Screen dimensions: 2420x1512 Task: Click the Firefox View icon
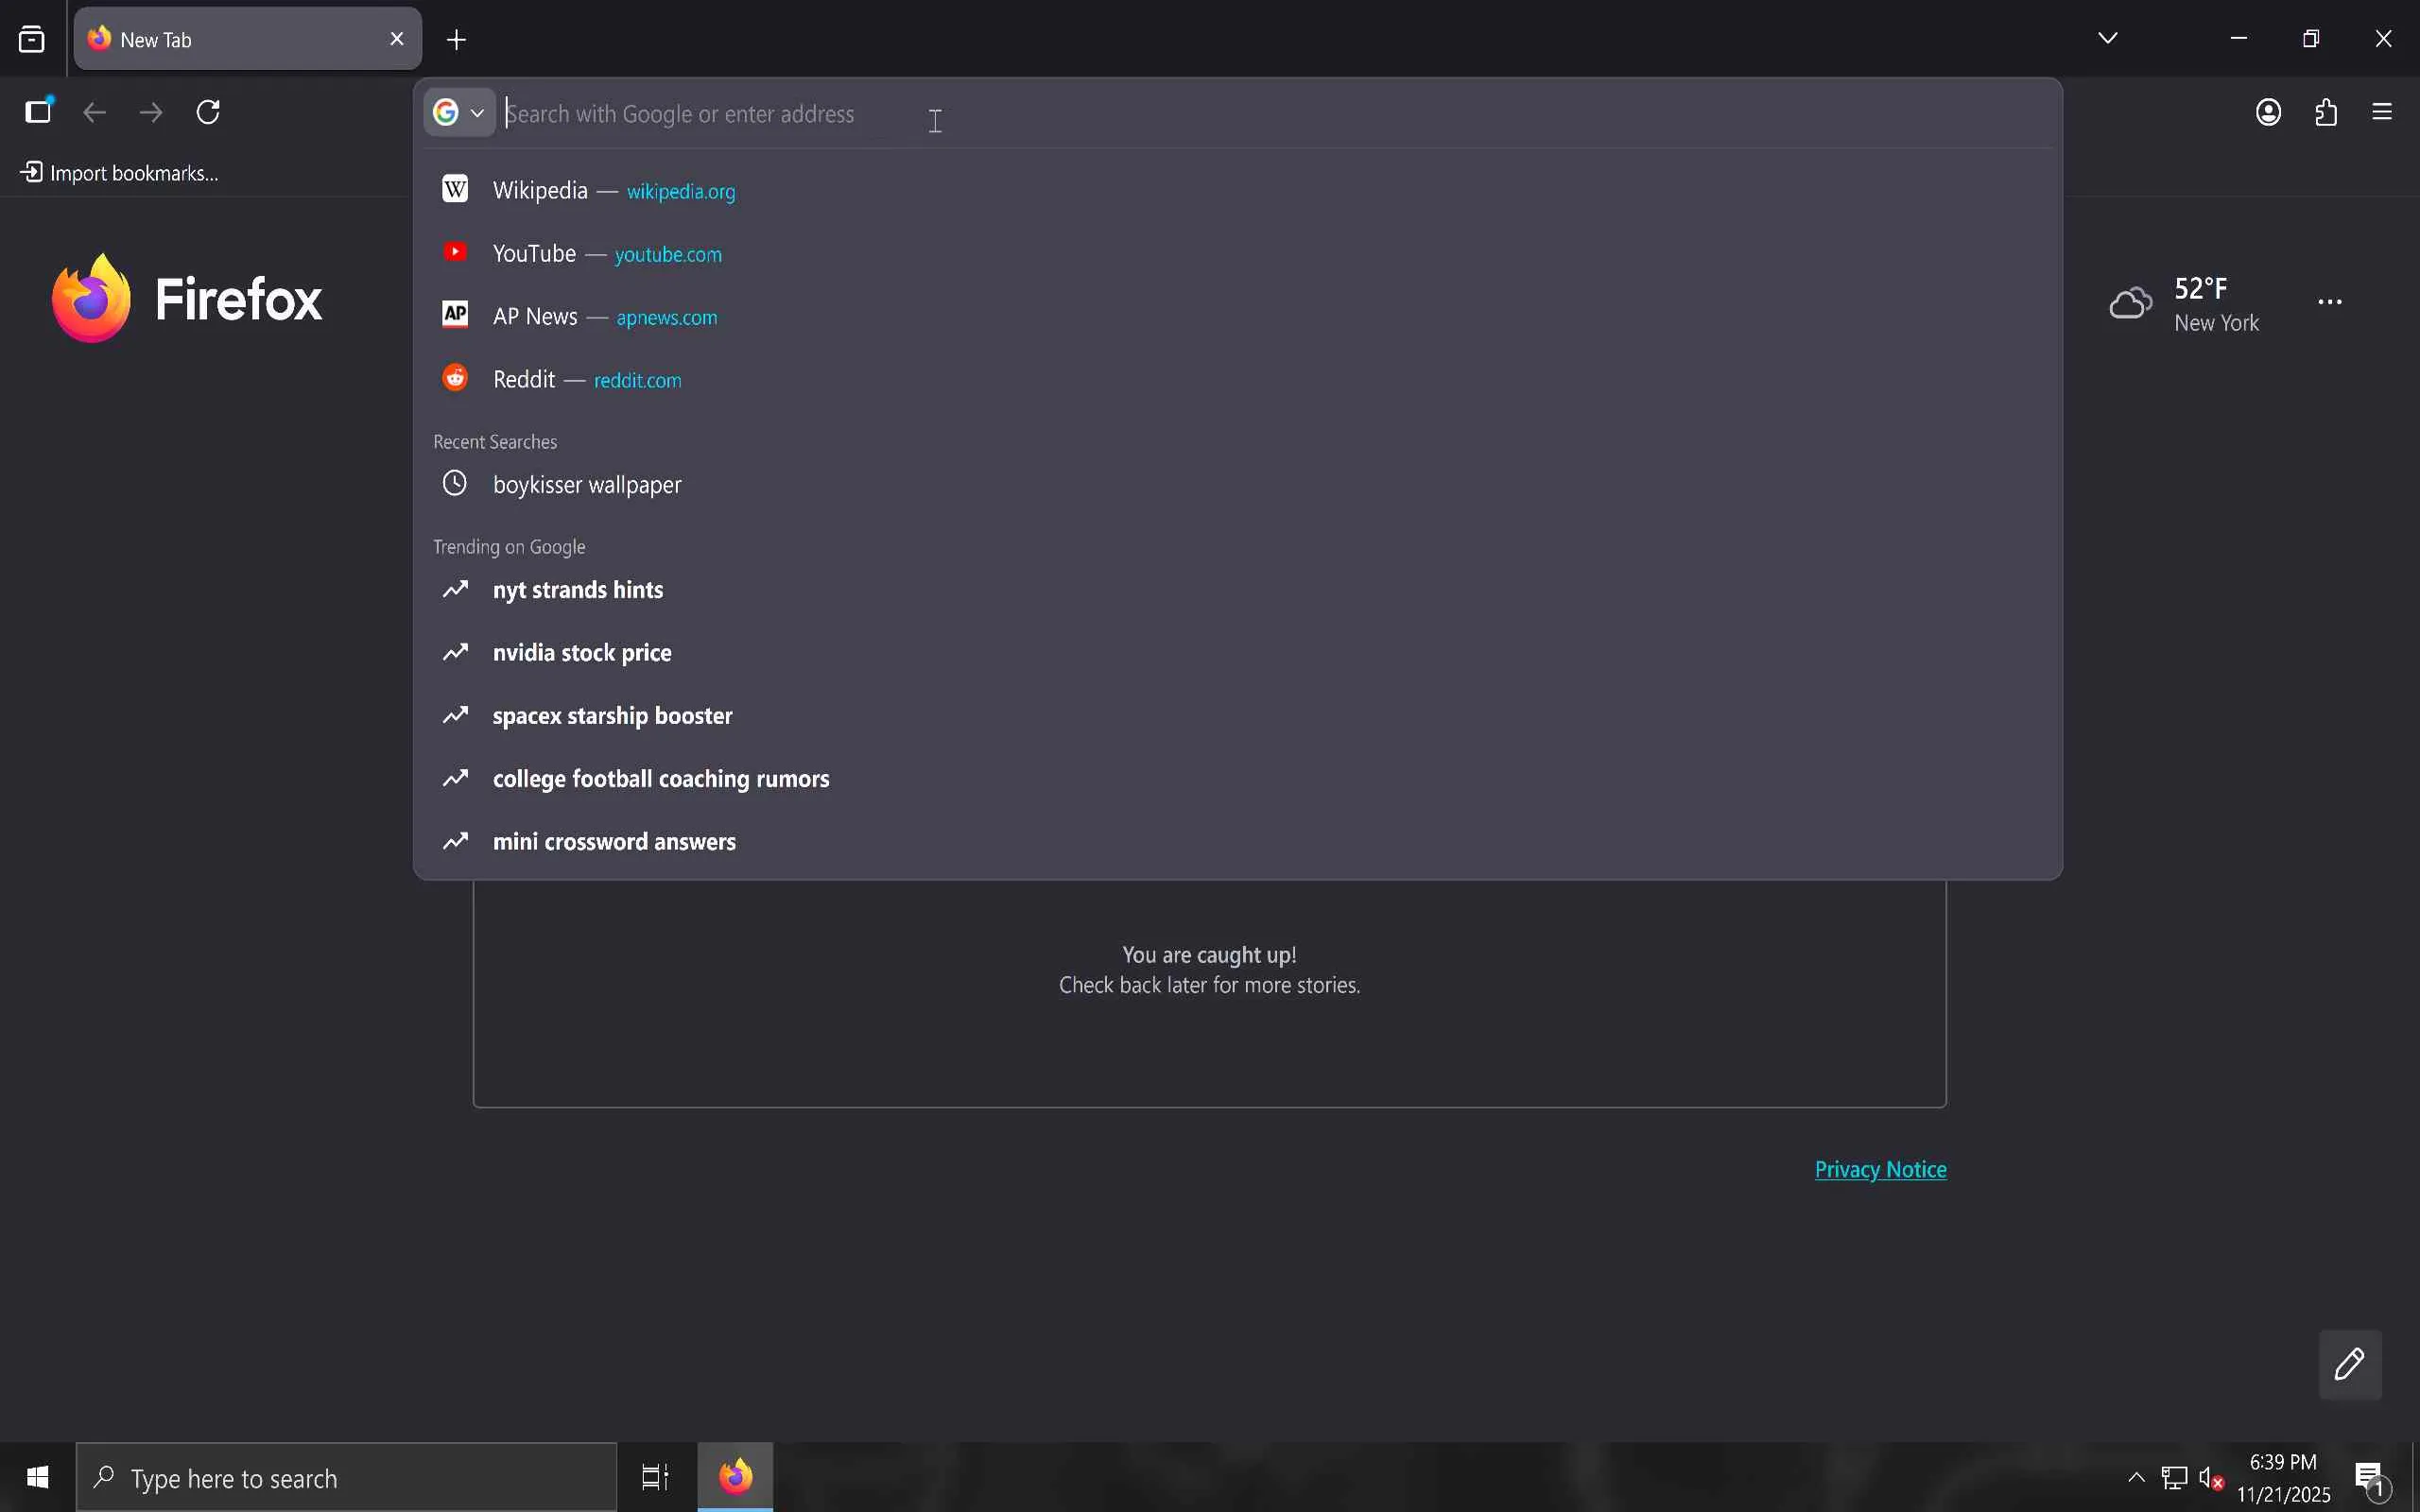pos(32,40)
